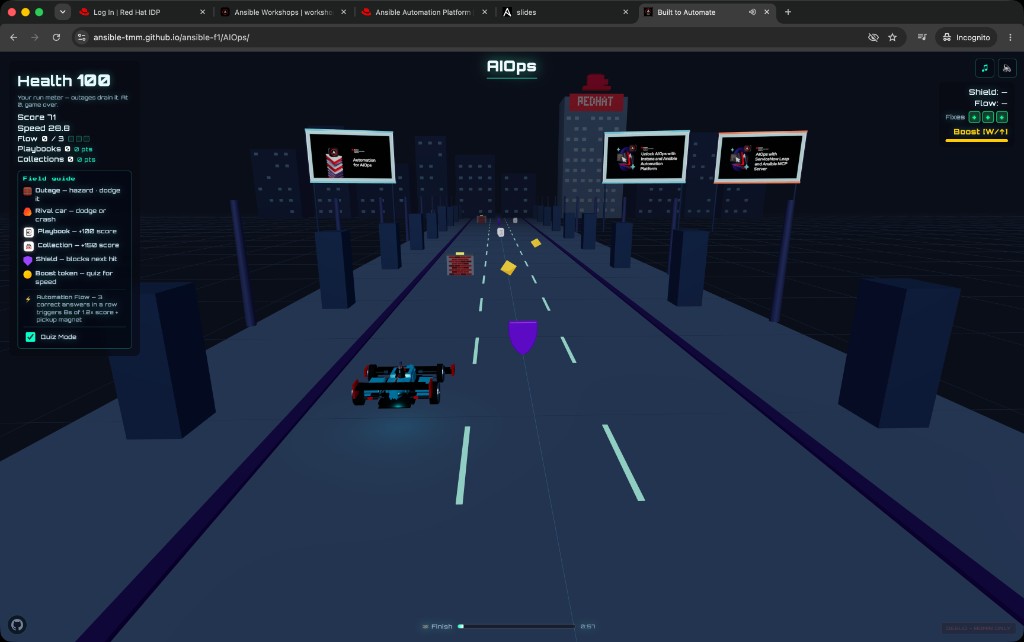Viewport: 1024px width, 642px height.
Task: Click the AIOps title heading
Action: (x=511, y=66)
